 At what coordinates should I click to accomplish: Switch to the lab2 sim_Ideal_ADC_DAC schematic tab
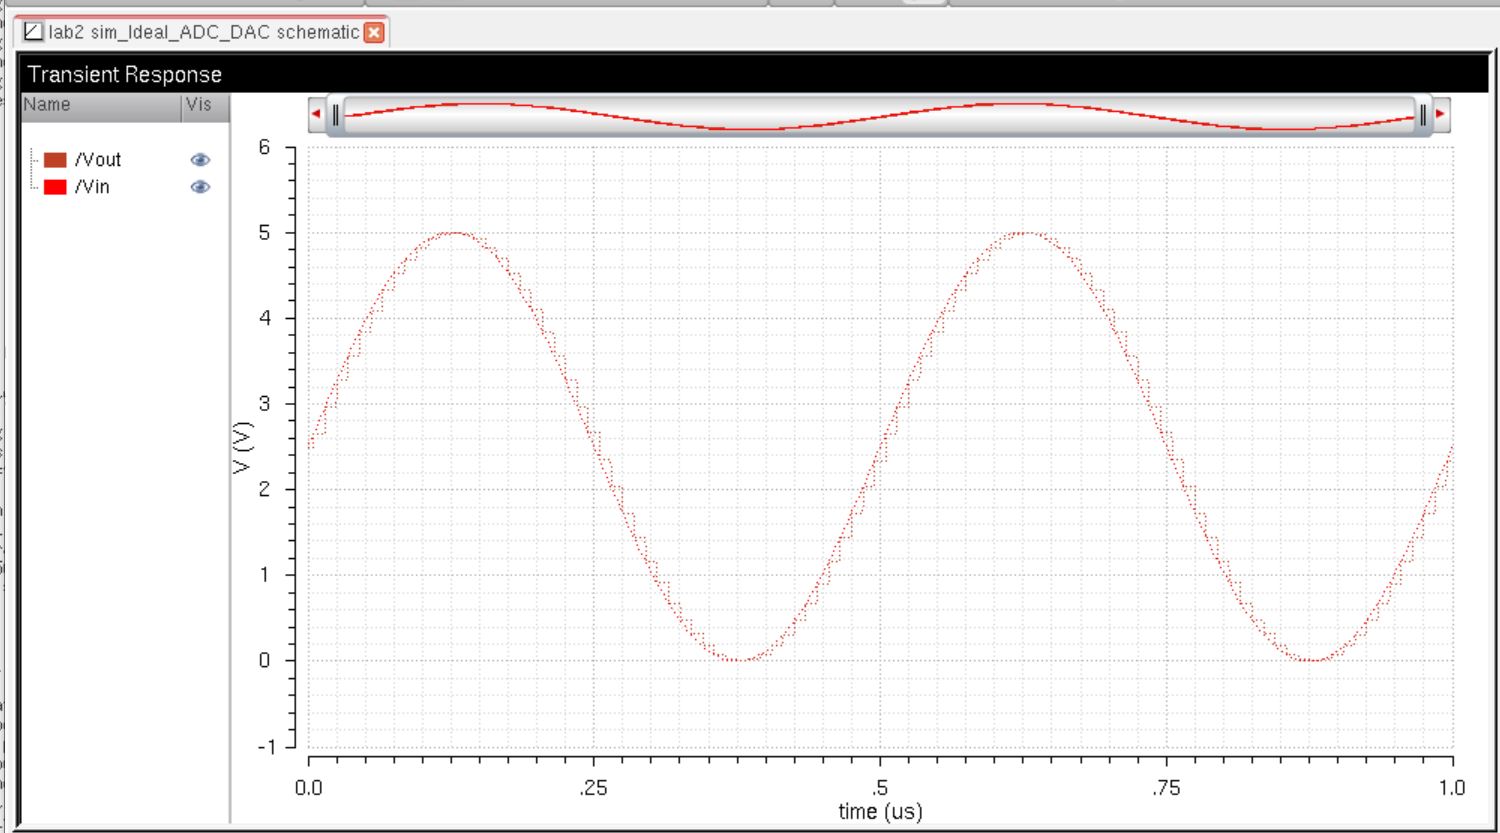click(203, 32)
